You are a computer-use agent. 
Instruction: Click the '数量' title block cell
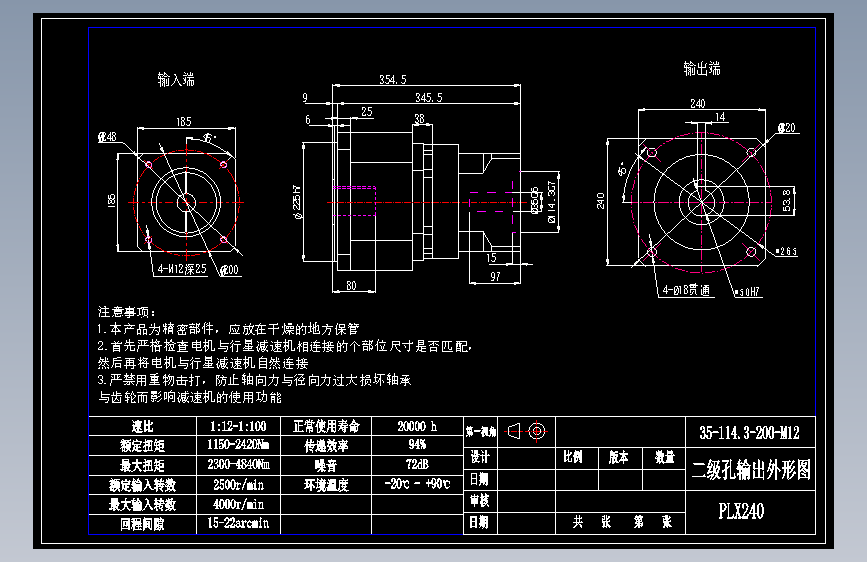pos(665,457)
